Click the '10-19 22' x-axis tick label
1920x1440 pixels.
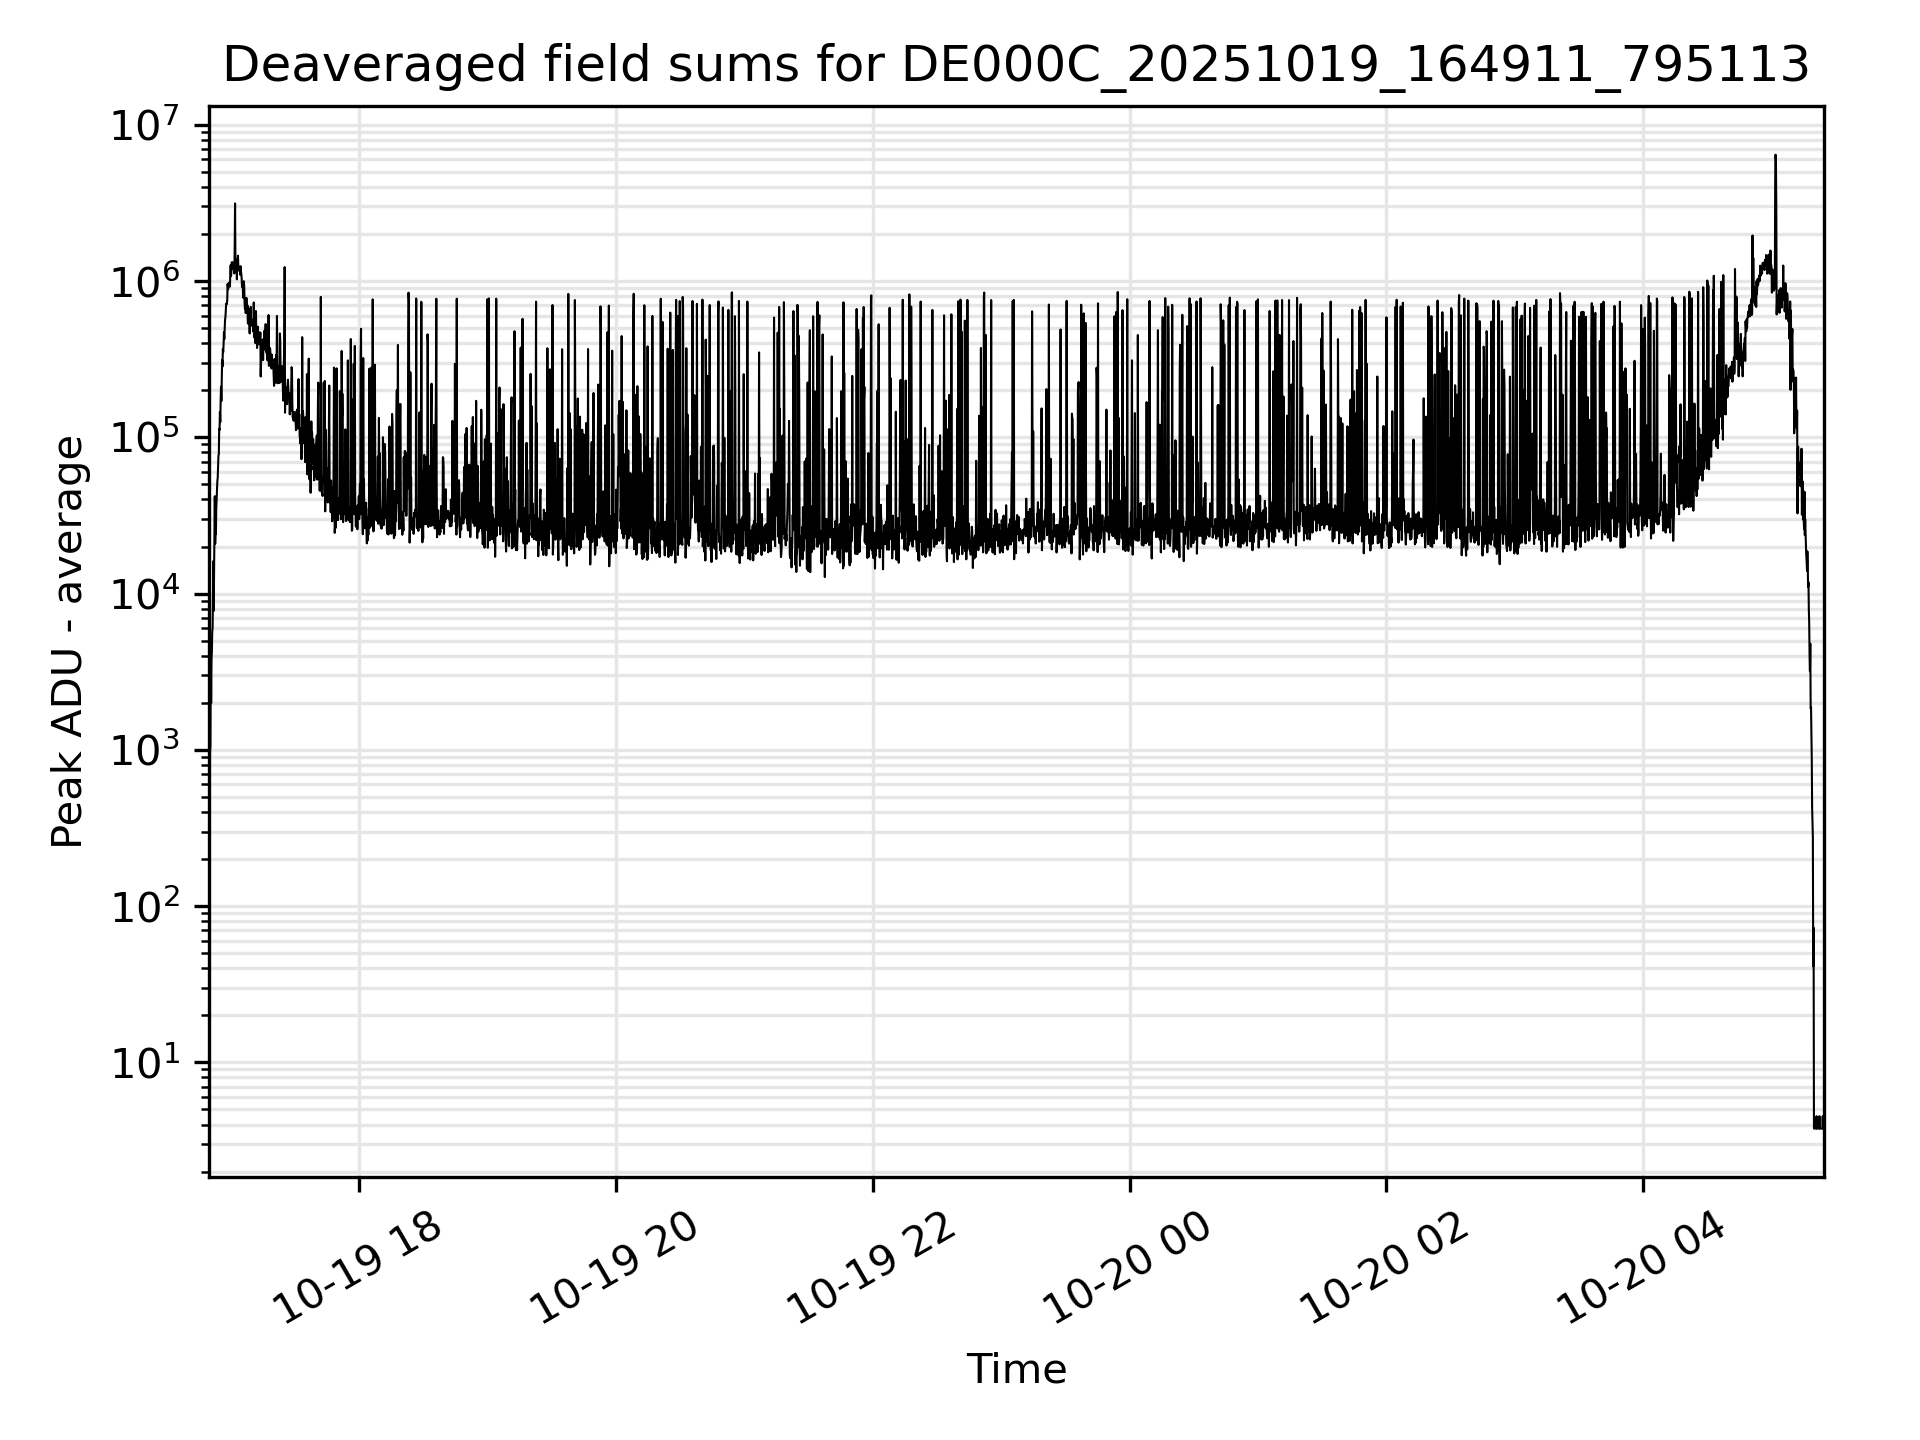[871, 1269]
